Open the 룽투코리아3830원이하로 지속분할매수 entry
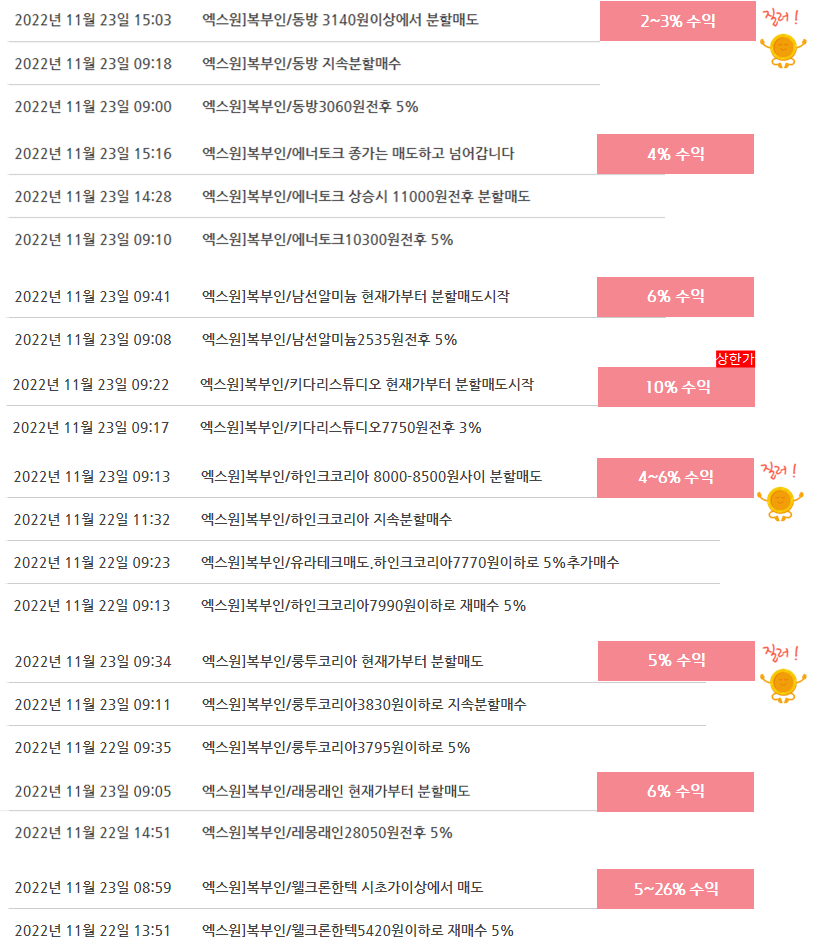The height and width of the screenshot is (948, 815). (364, 704)
